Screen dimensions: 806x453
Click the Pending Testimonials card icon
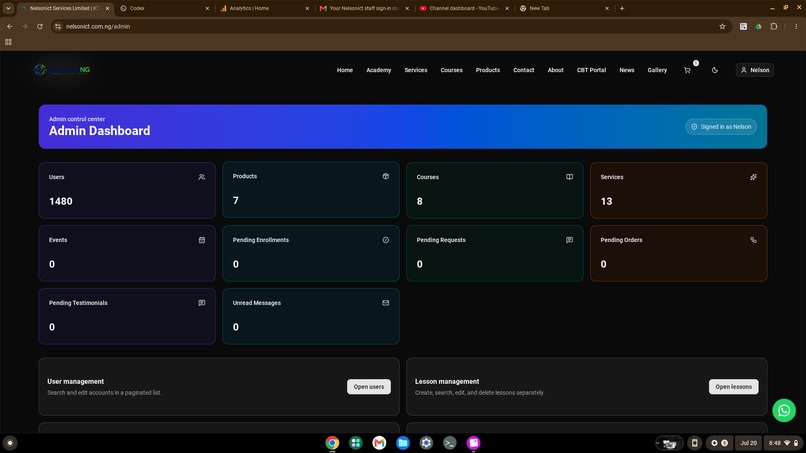pos(202,303)
